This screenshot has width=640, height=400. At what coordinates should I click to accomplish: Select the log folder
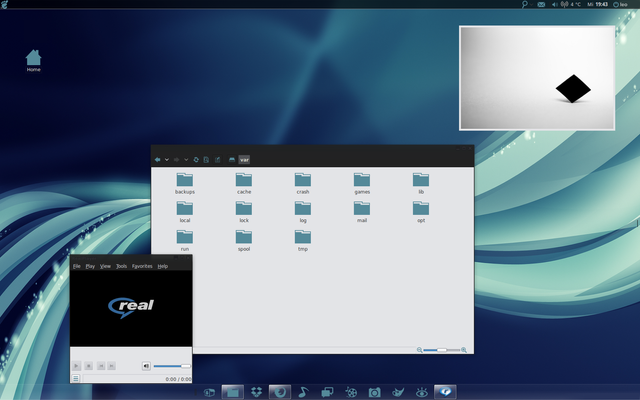(x=303, y=212)
